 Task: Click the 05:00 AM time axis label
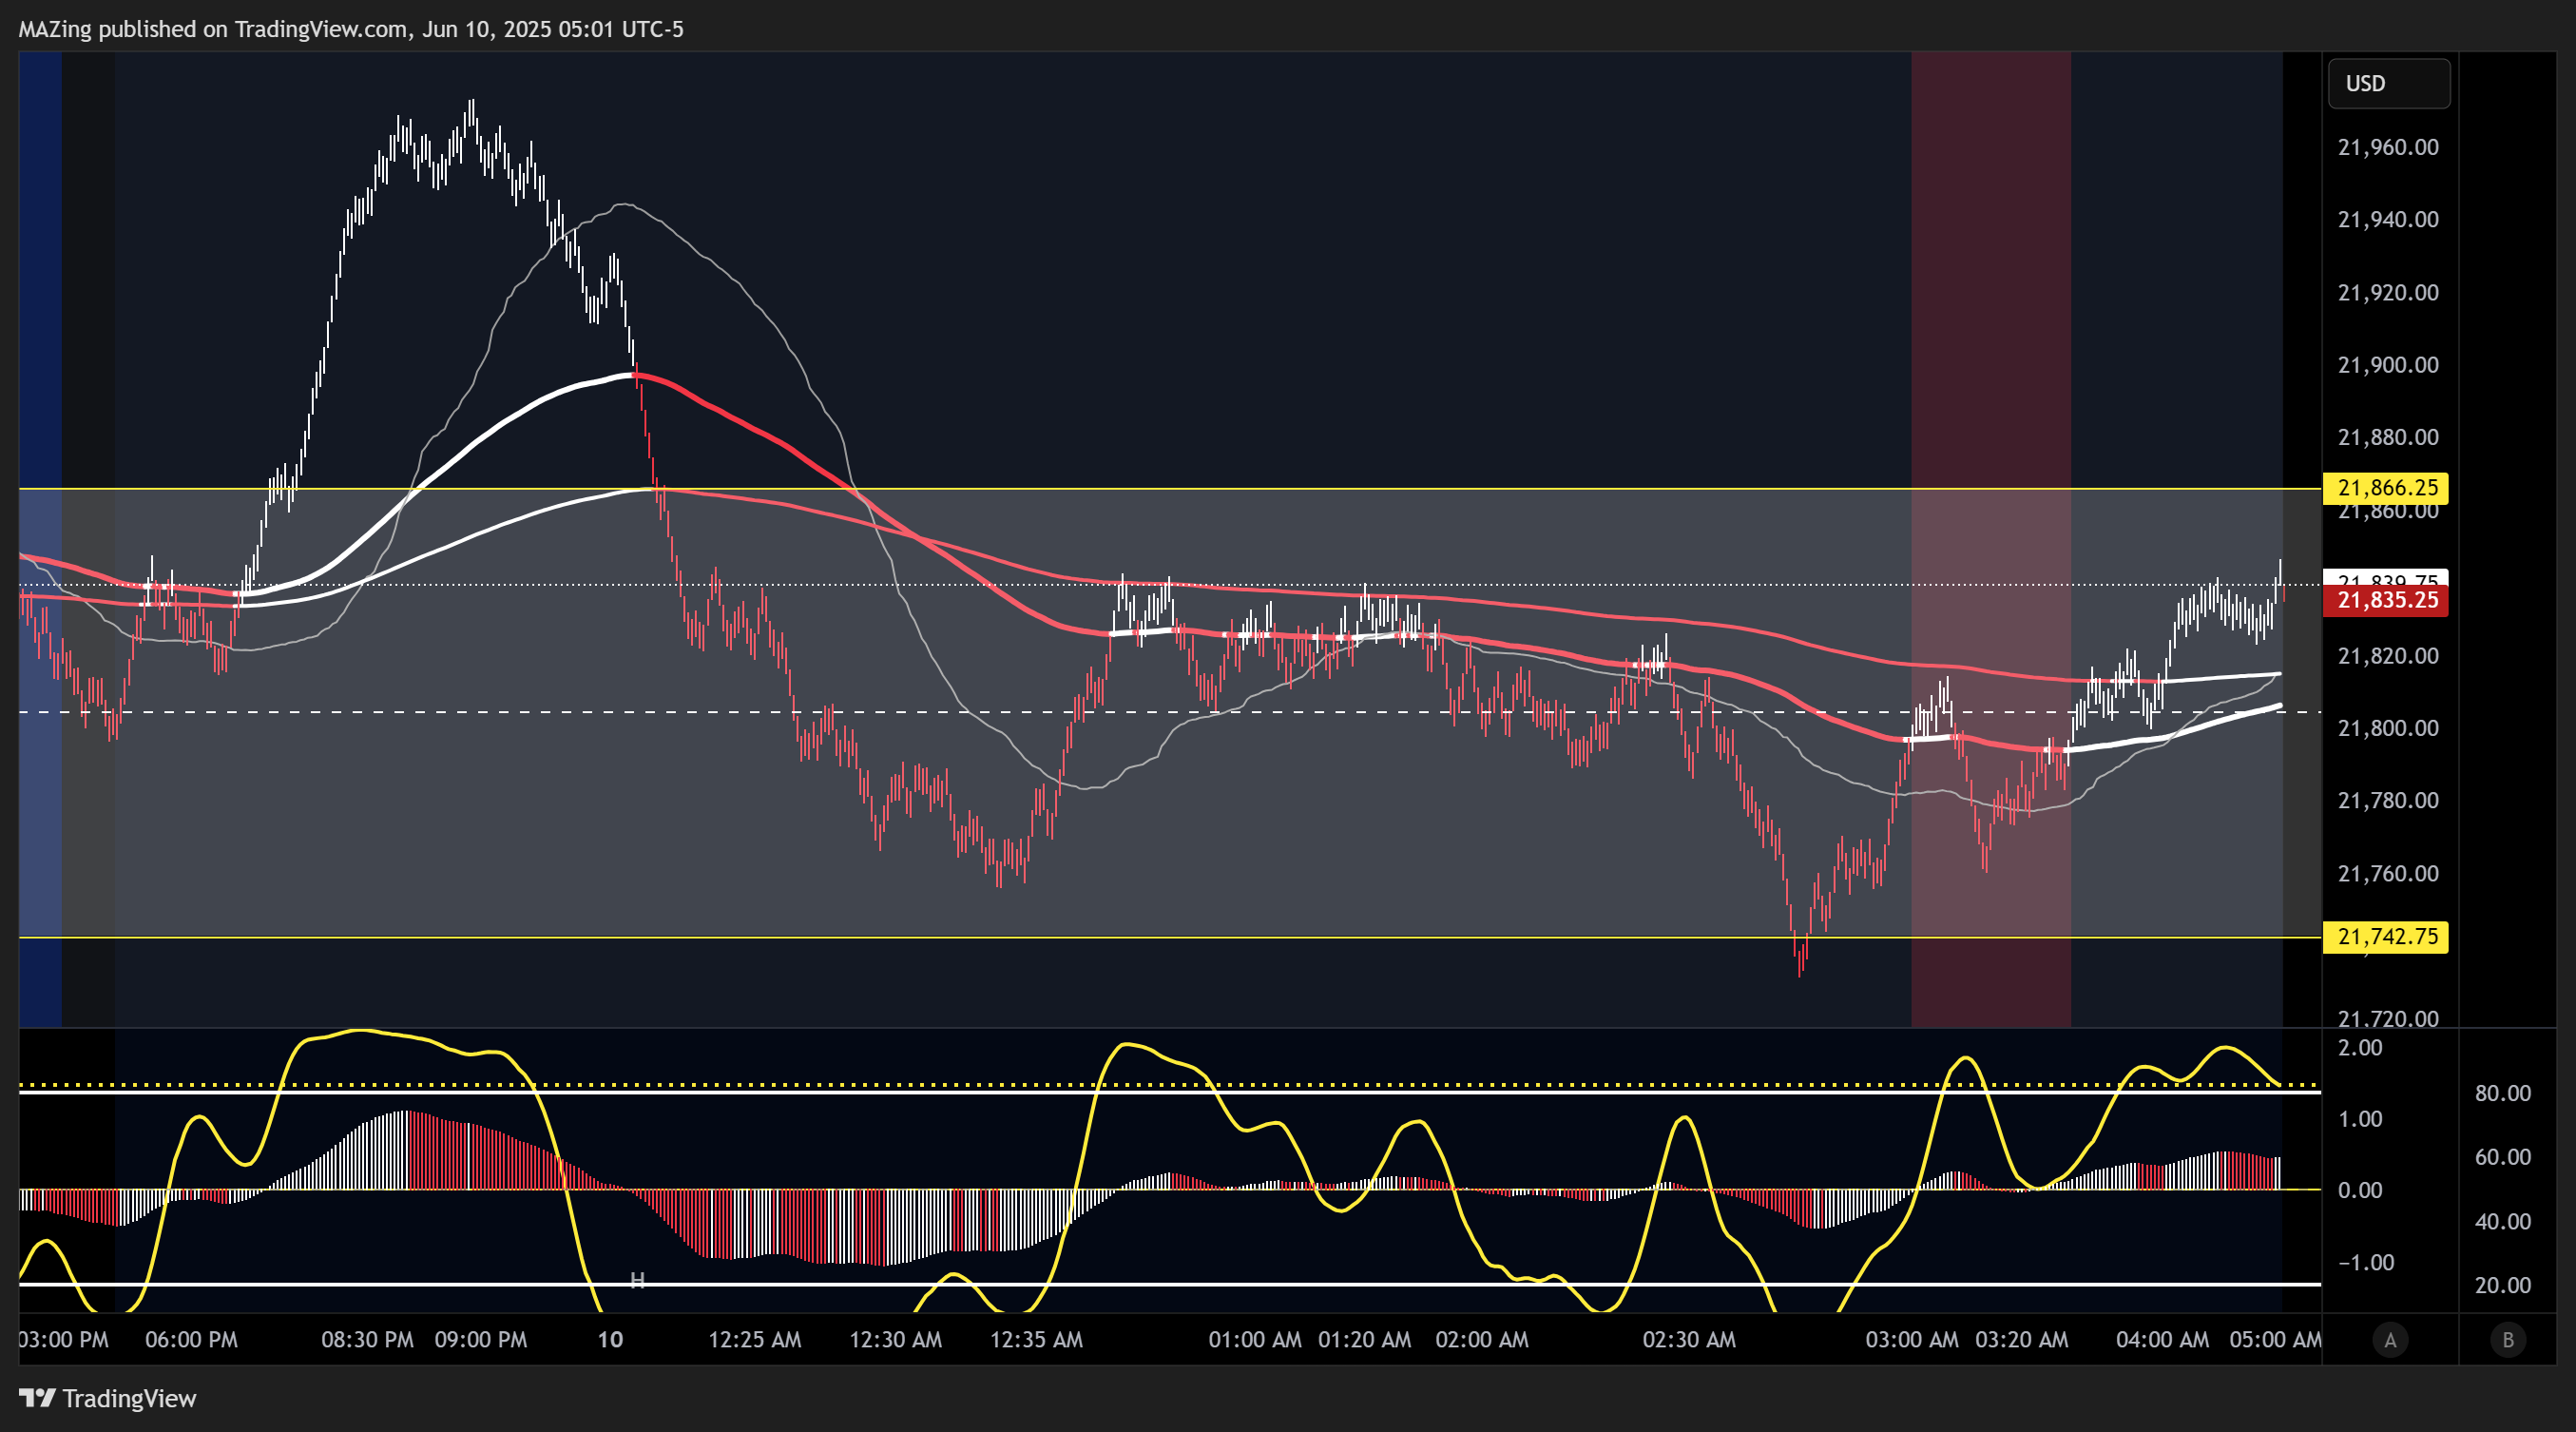2275,1340
